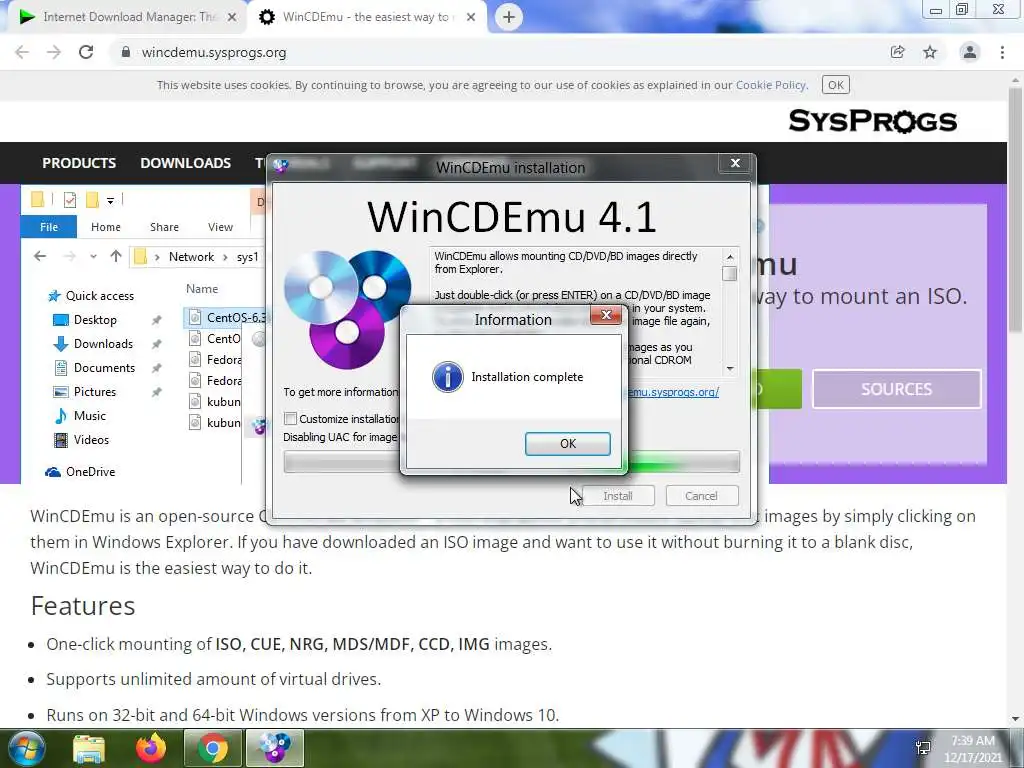The image size is (1024, 768).
Task: Launch Firefox from taskbar
Action: [x=151, y=748]
